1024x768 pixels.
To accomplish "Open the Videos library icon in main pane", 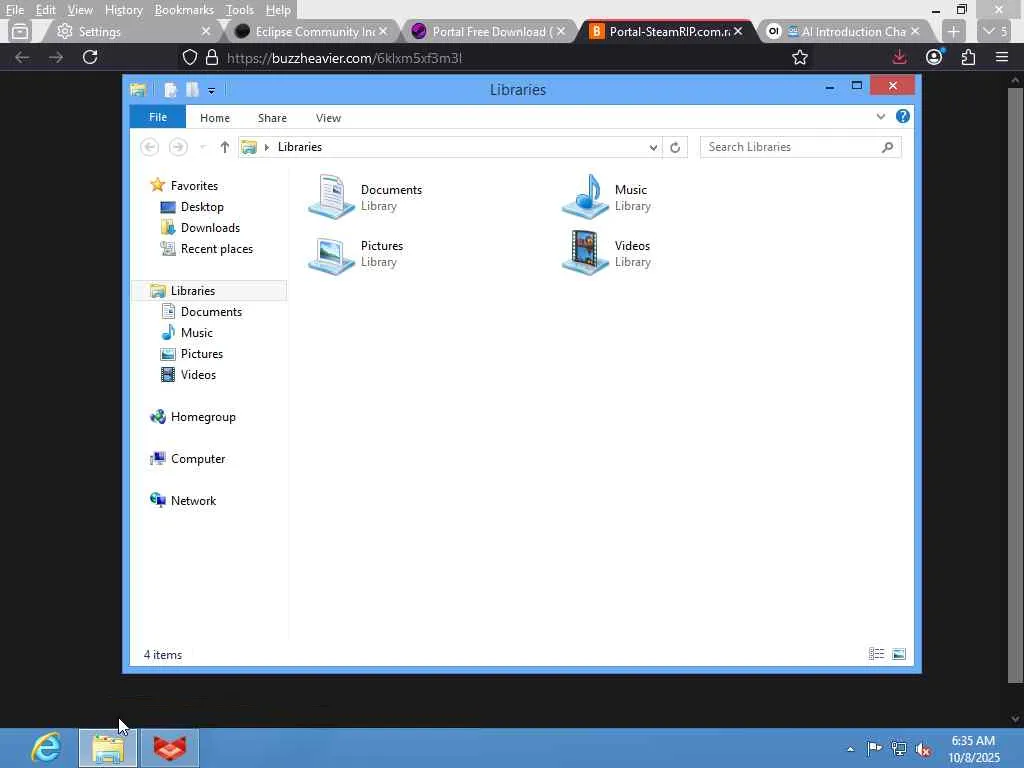I will click(585, 253).
